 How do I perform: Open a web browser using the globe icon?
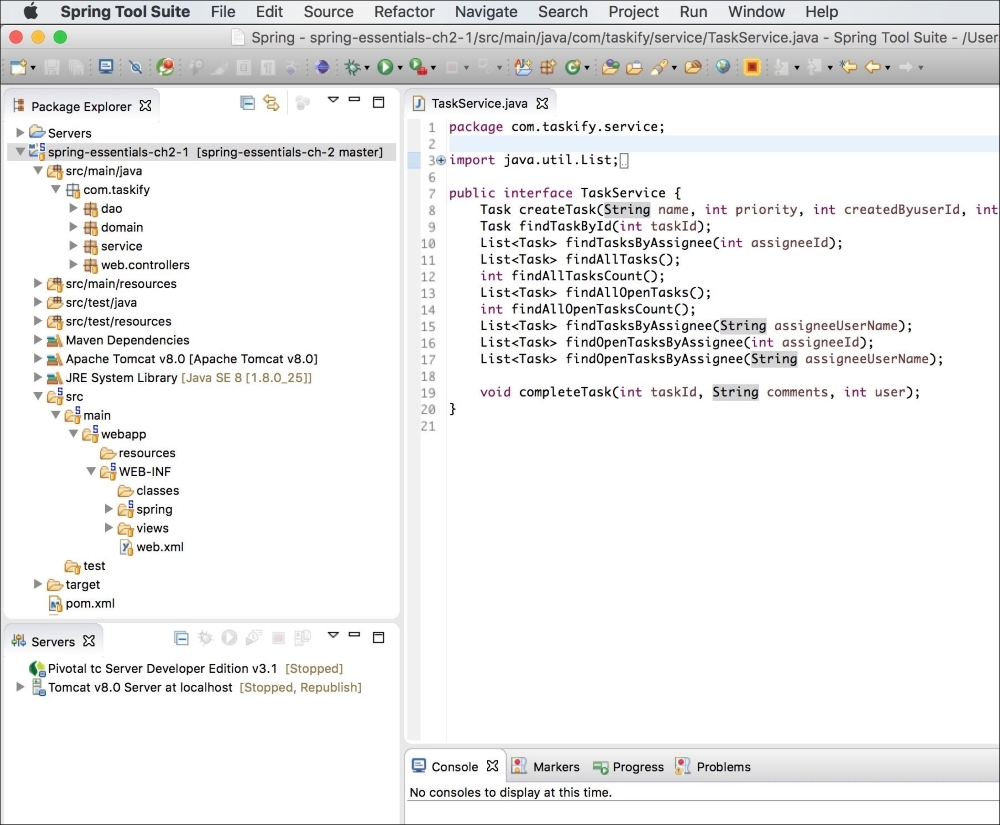pyautogui.click(x=722, y=67)
